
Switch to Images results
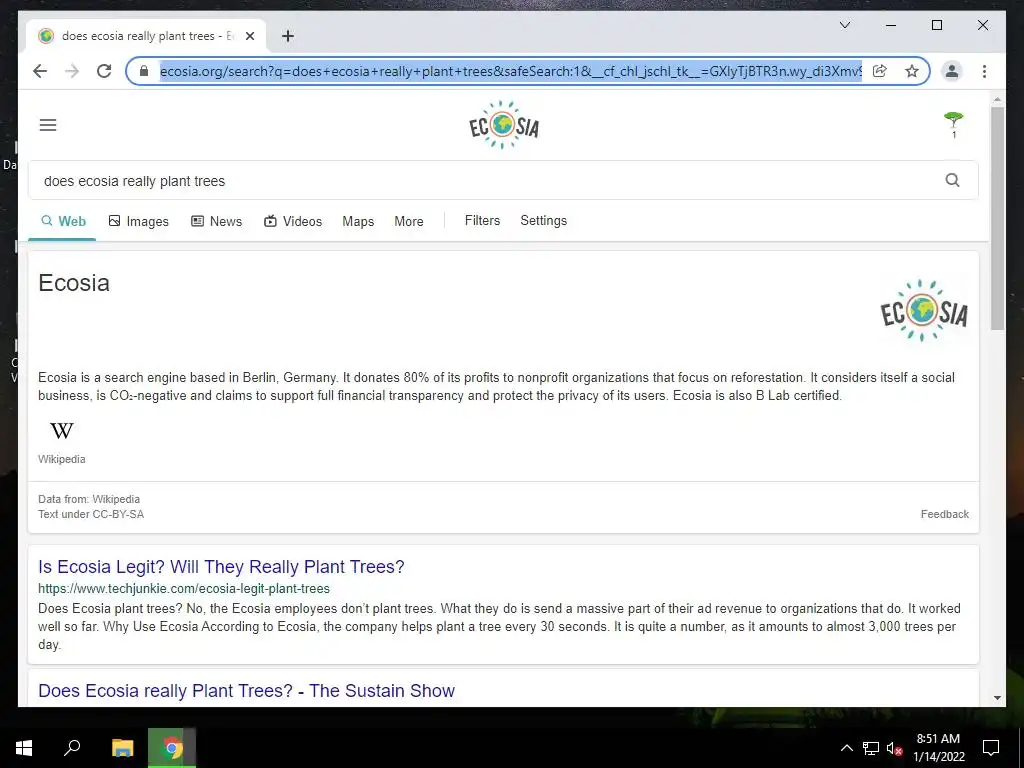coord(138,221)
